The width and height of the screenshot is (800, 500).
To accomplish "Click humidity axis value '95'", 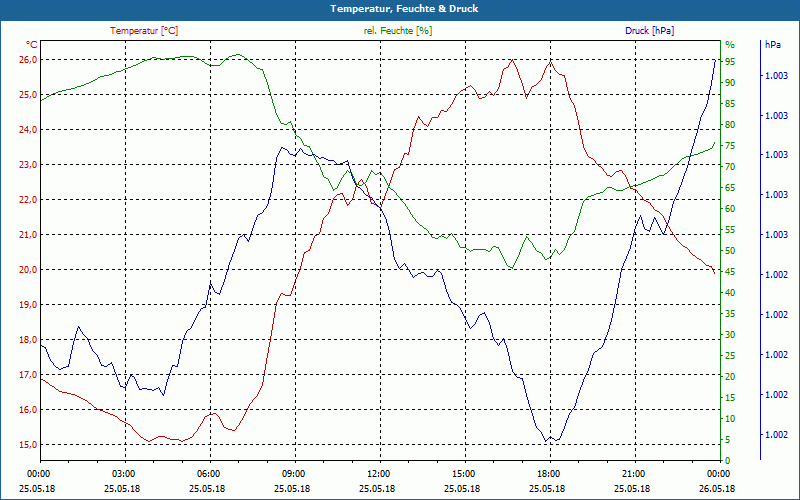I will (730, 62).
